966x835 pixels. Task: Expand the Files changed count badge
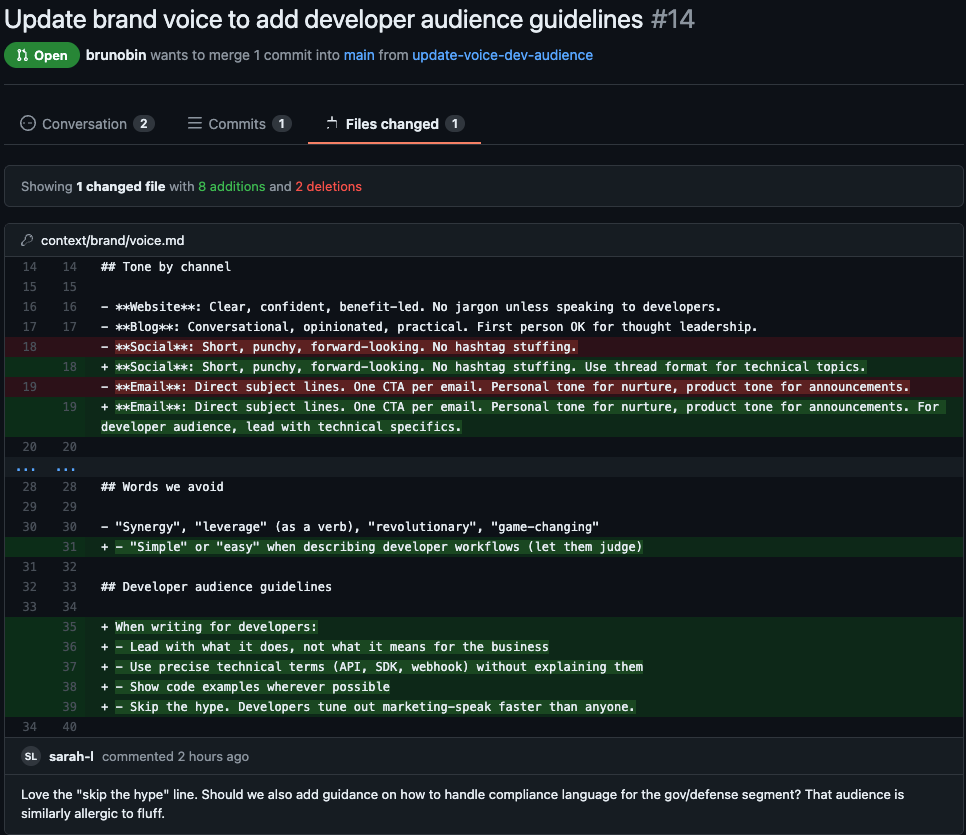pyautogui.click(x=455, y=123)
